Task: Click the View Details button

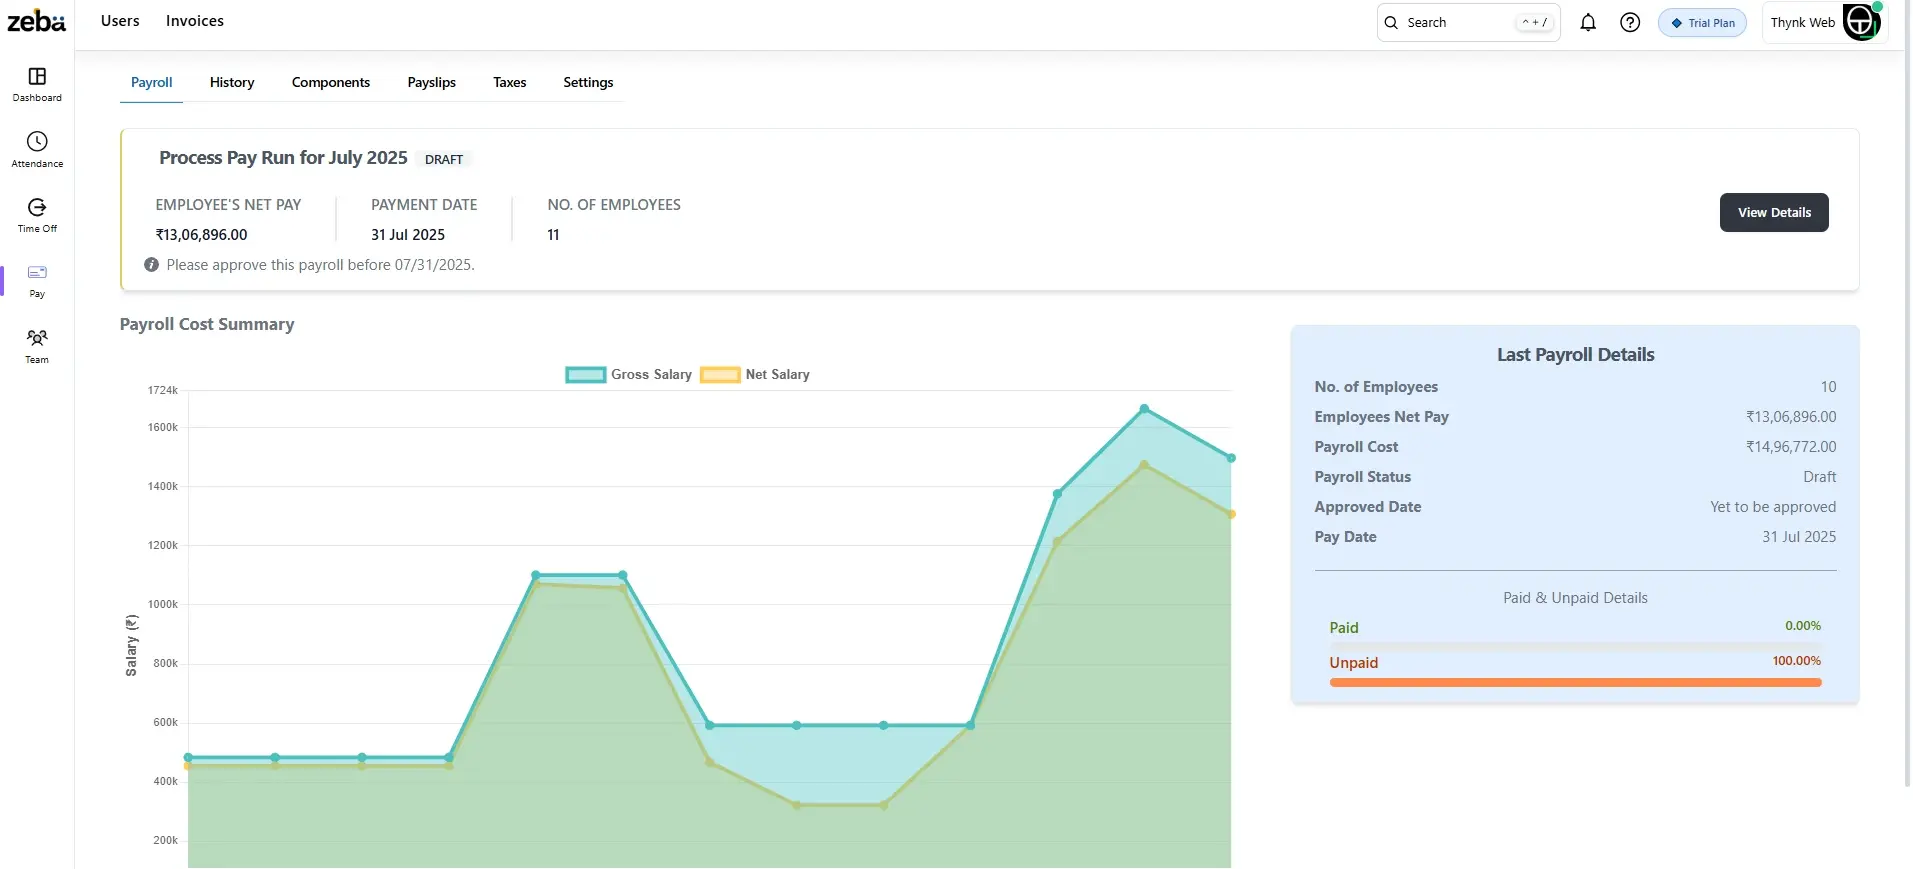Action: pyautogui.click(x=1774, y=212)
